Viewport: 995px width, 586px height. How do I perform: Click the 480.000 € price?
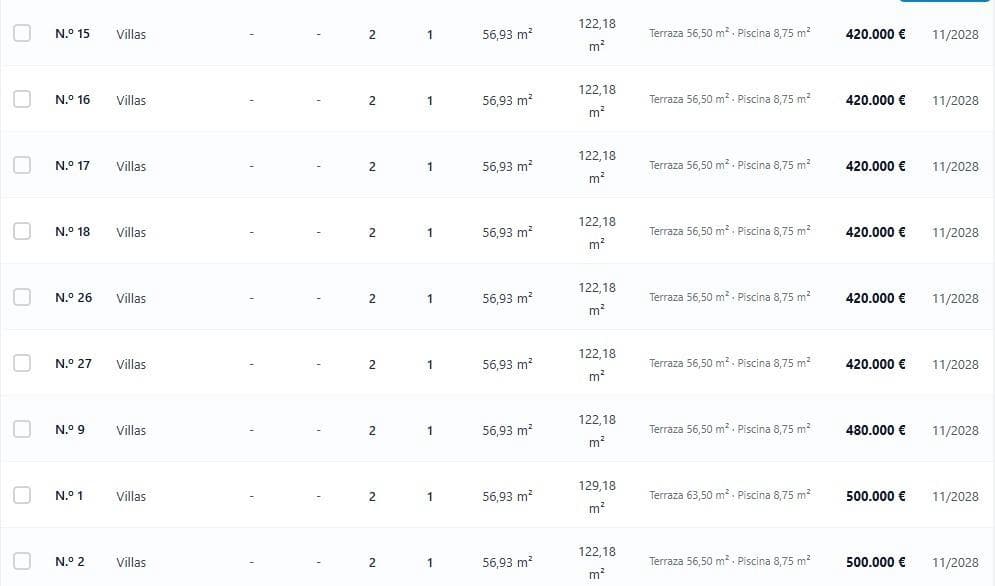coord(875,430)
